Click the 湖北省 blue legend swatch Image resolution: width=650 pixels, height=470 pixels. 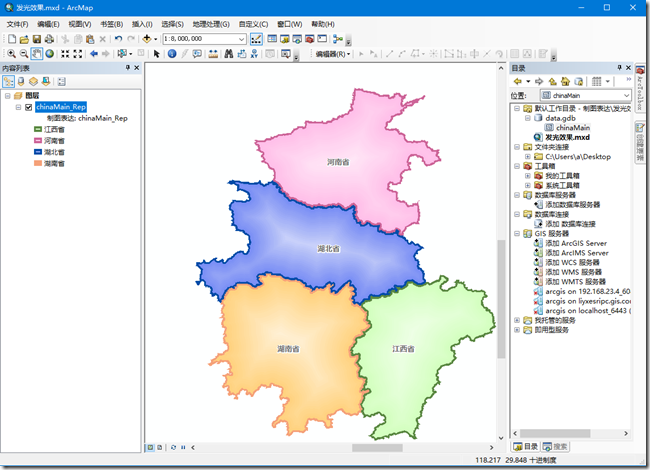tap(38, 152)
